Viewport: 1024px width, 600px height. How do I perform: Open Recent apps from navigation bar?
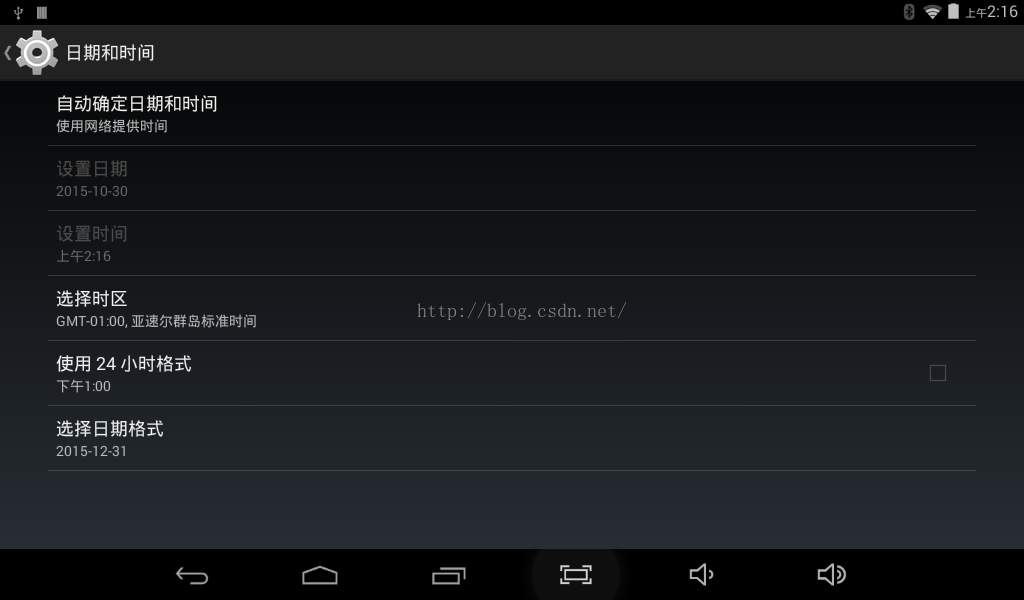click(449, 575)
